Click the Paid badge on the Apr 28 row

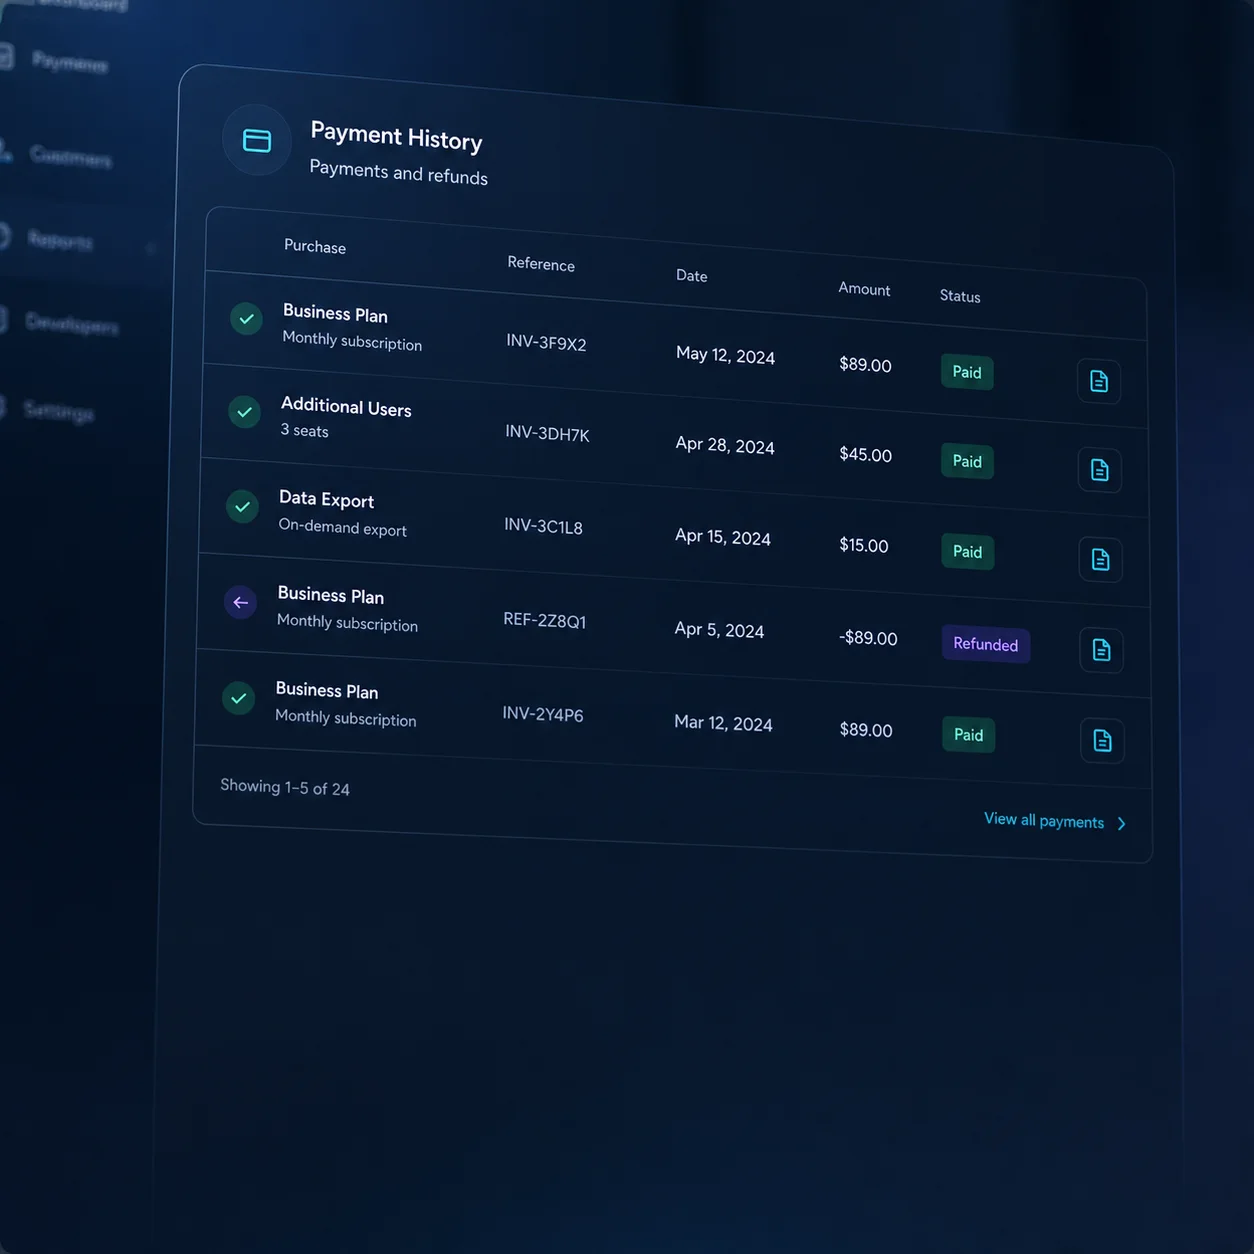(967, 461)
